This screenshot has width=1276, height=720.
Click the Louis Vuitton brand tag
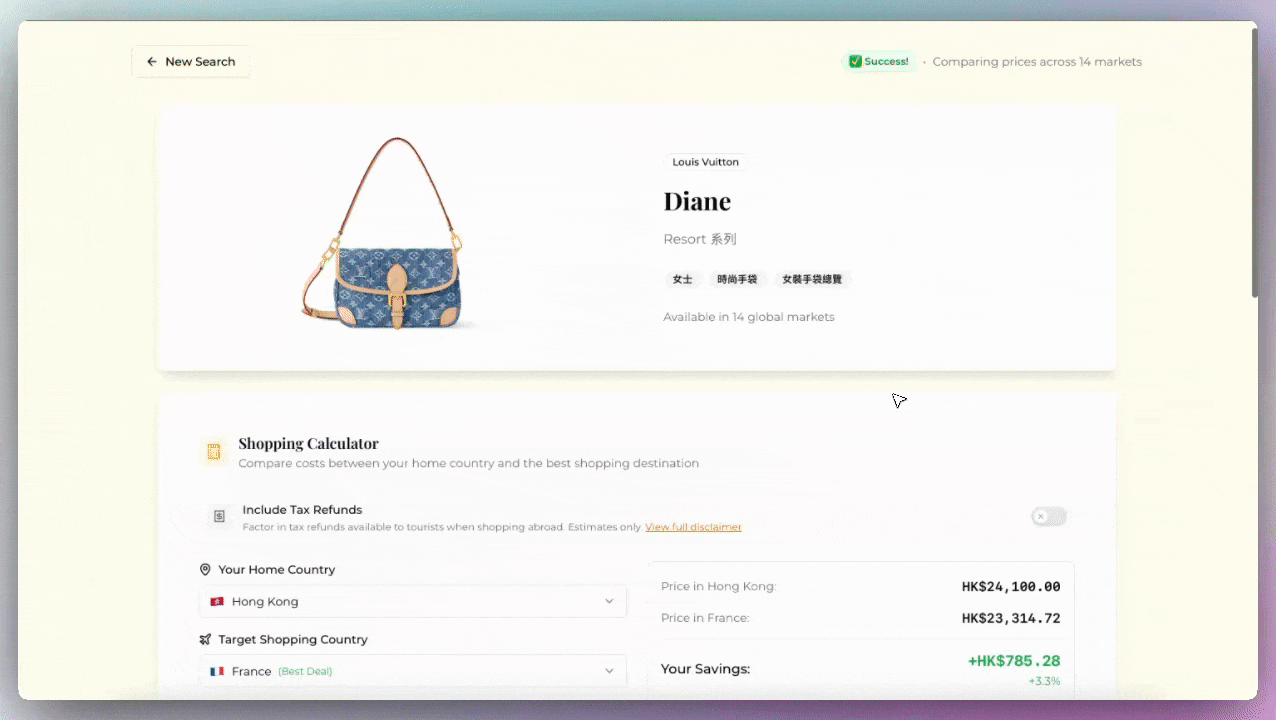click(705, 162)
